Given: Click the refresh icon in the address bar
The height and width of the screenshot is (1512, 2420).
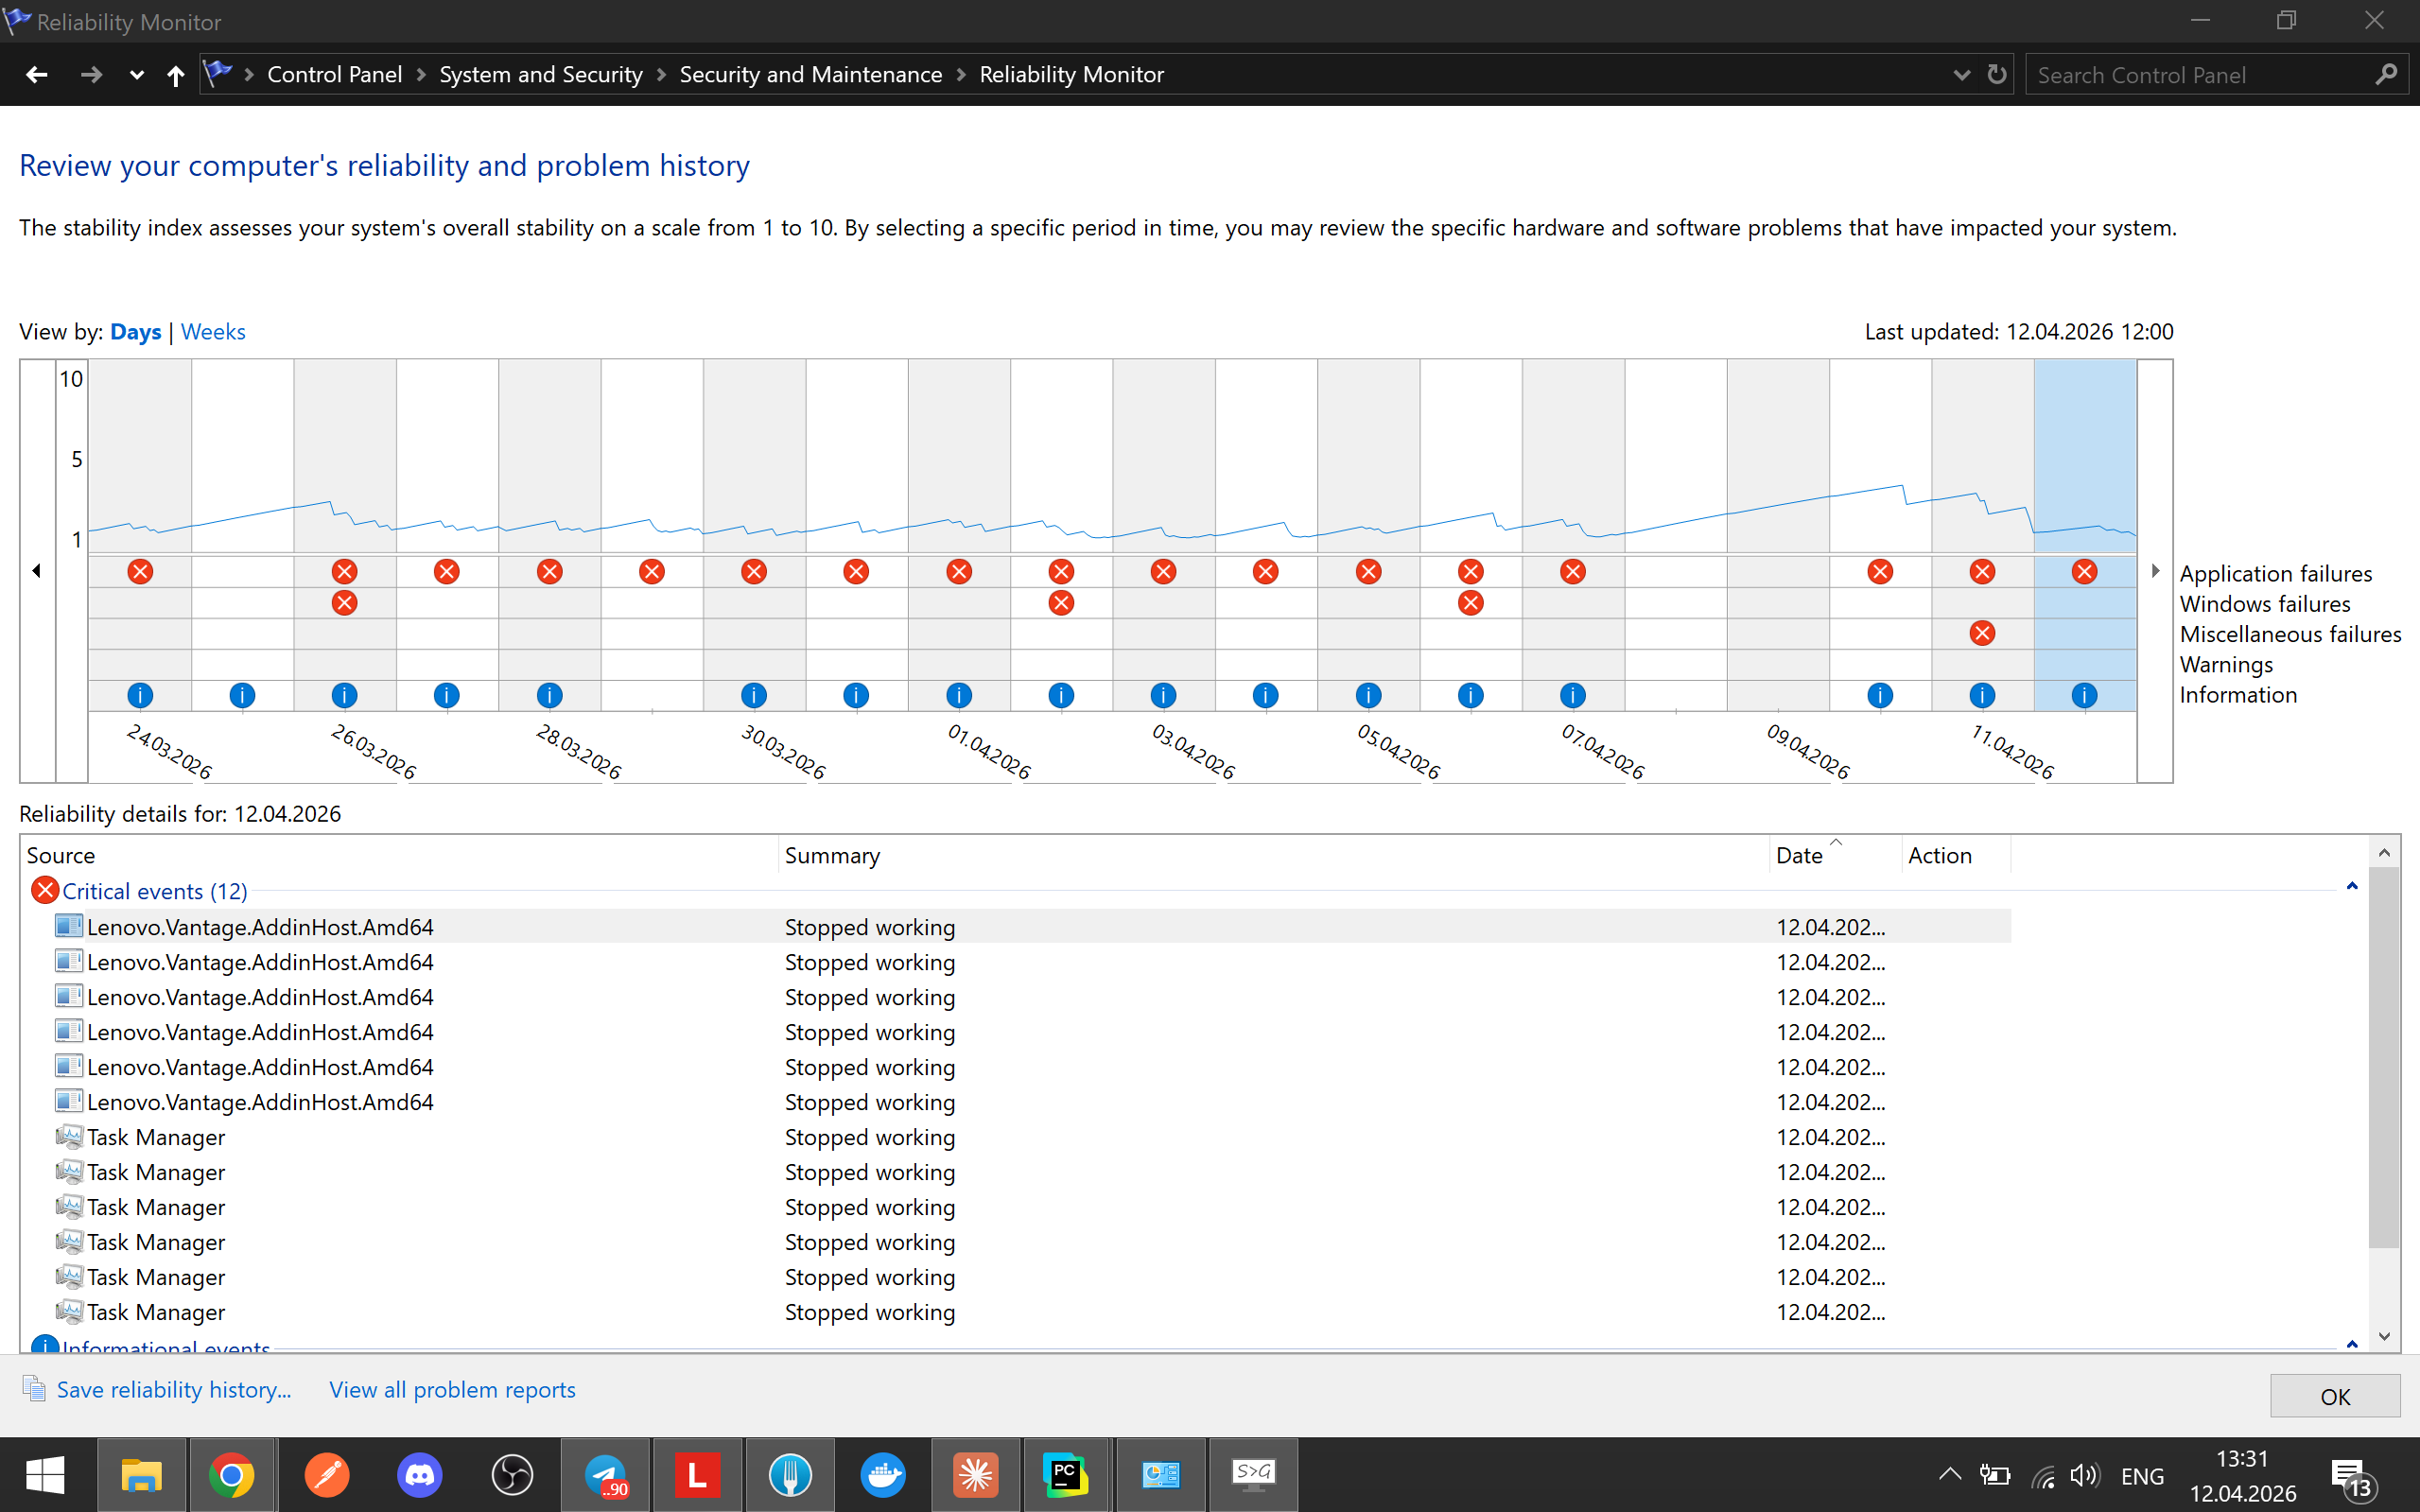Looking at the screenshot, I should tap(1997, 74).
